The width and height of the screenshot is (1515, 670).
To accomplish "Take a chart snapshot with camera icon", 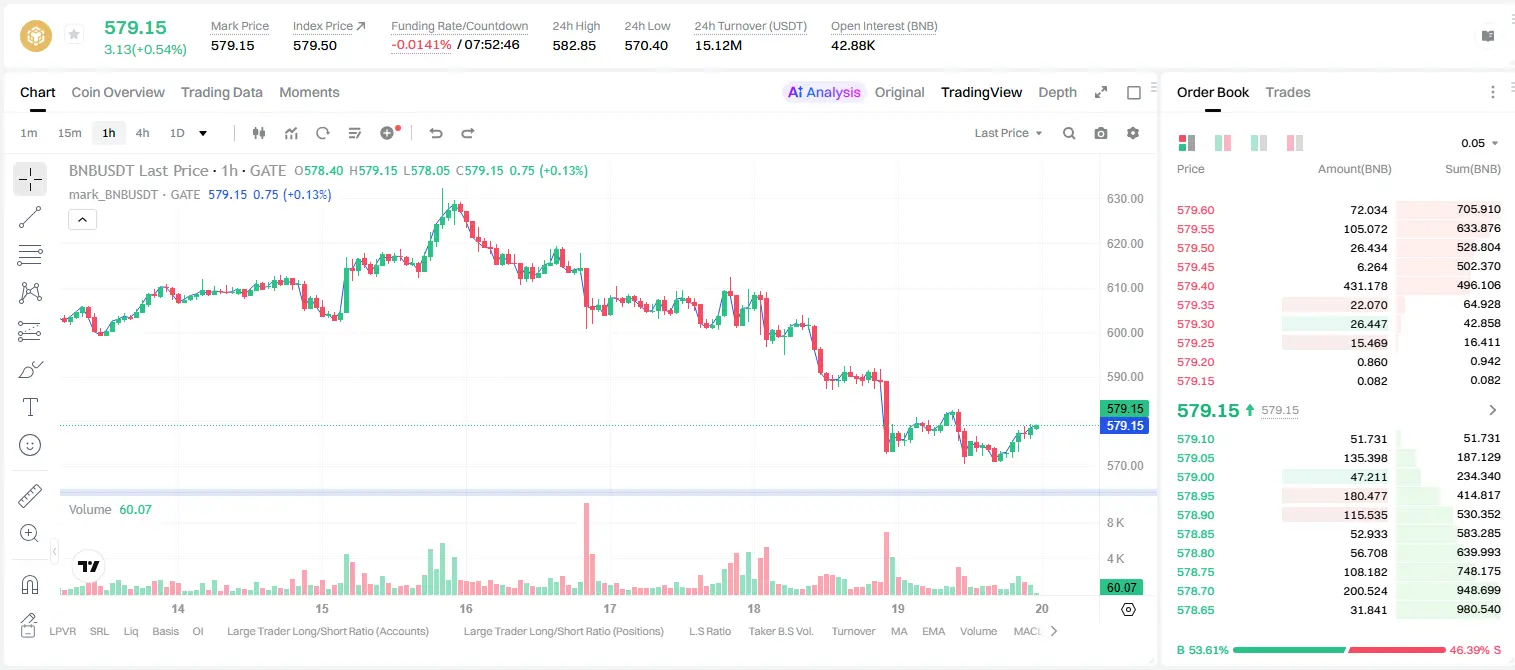I will click(x=1101, y=133).
